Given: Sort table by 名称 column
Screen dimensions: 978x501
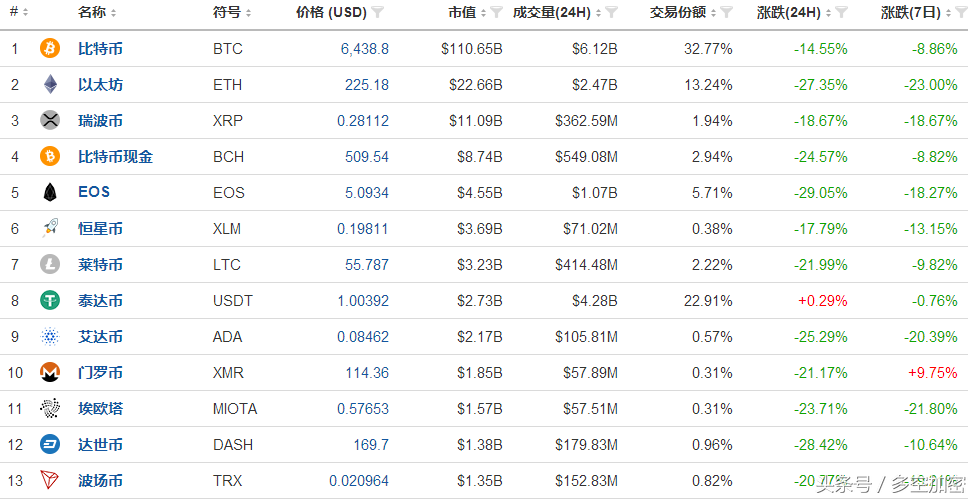Looking at the screenshot, I should click(x=113, y=12).
